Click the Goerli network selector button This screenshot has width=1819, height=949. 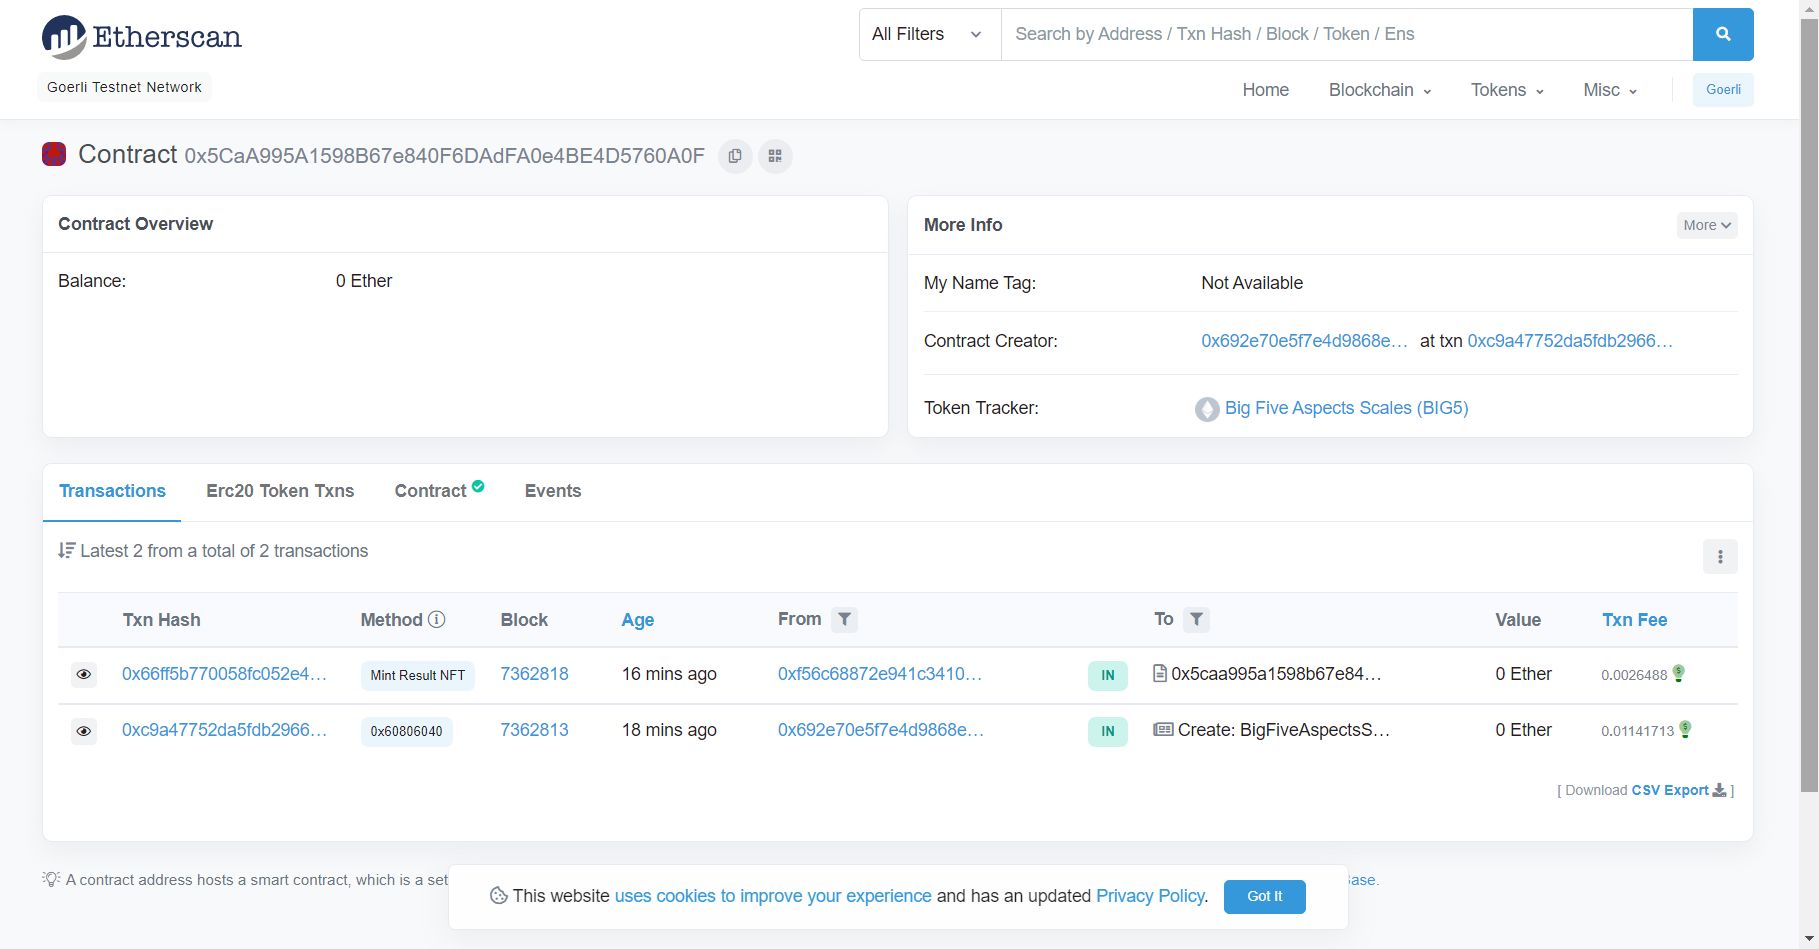pyautogui.click(x=1723, y=90)
